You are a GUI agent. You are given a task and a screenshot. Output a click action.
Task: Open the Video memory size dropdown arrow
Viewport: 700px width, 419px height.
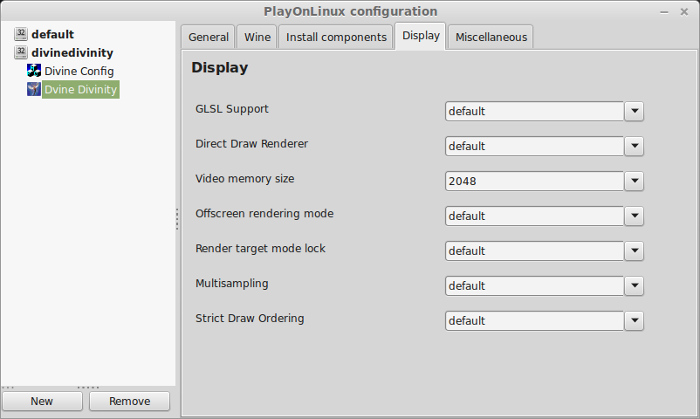(x=634, y=181)
